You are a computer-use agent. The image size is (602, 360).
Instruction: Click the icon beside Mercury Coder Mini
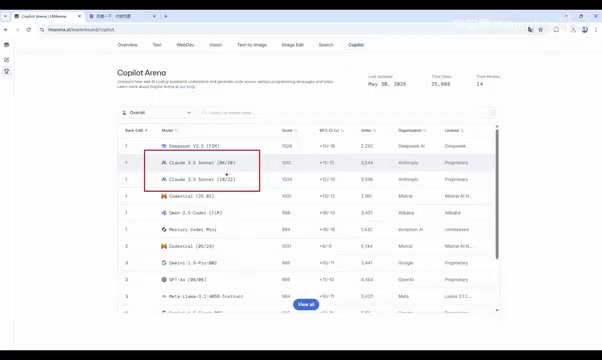(164, 230)
